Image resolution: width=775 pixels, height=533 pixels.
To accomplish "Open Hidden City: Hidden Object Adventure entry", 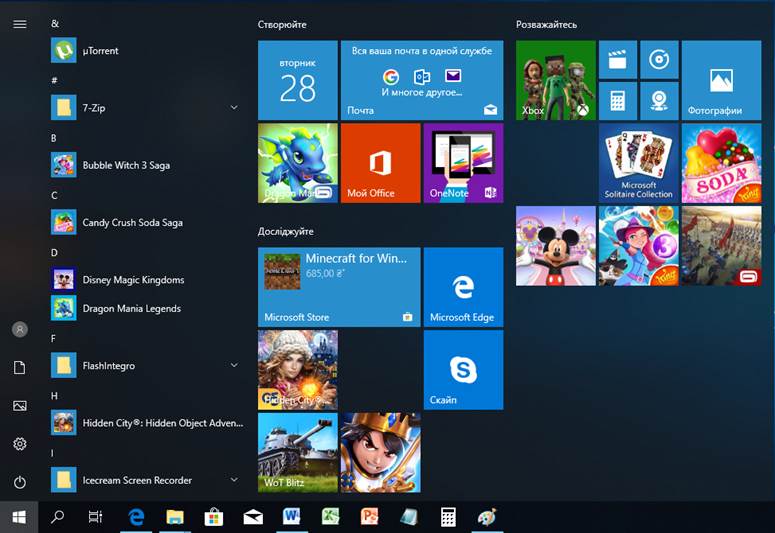I will coord(147,423).
